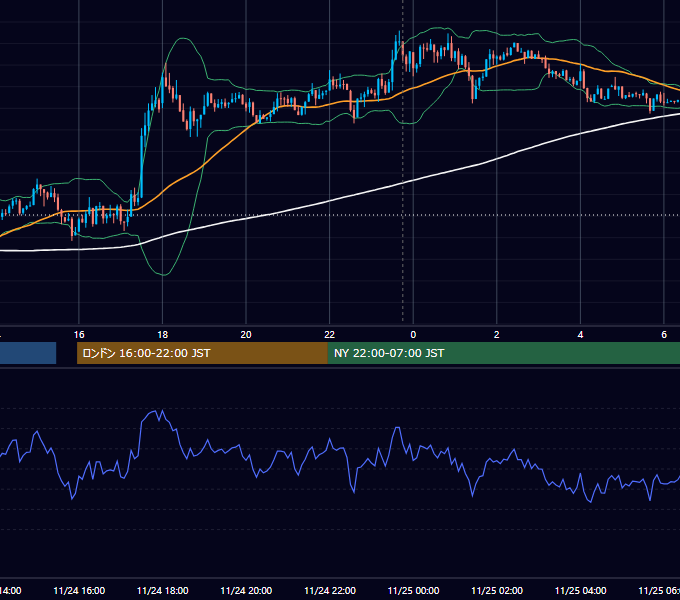The image size is (680, 600).
Task: Click the 11/24 20:00 time label
Action: (x=246, y=590)
